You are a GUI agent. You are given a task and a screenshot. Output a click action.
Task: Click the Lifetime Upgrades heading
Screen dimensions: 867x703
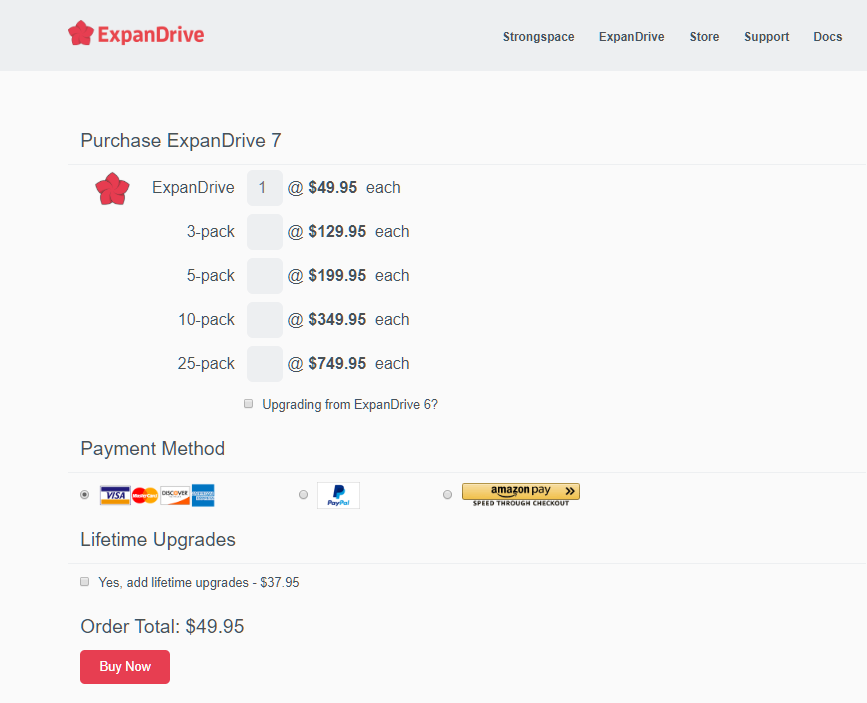[158, 539]
